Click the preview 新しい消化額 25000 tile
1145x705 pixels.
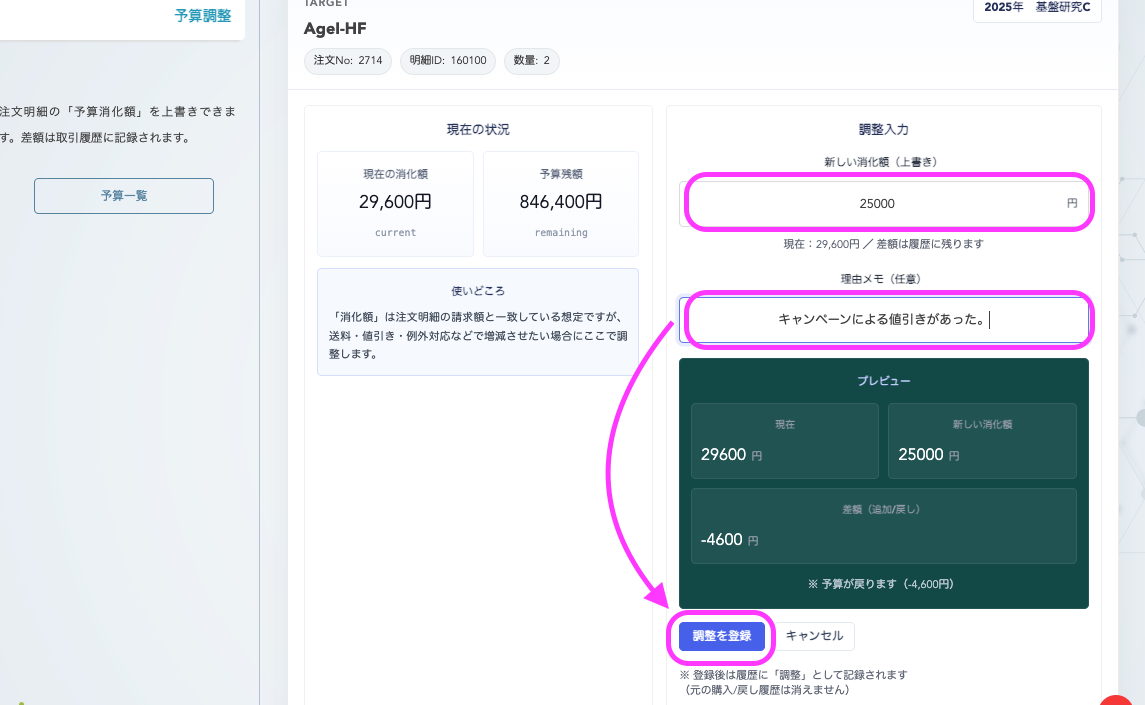point(982,441)
